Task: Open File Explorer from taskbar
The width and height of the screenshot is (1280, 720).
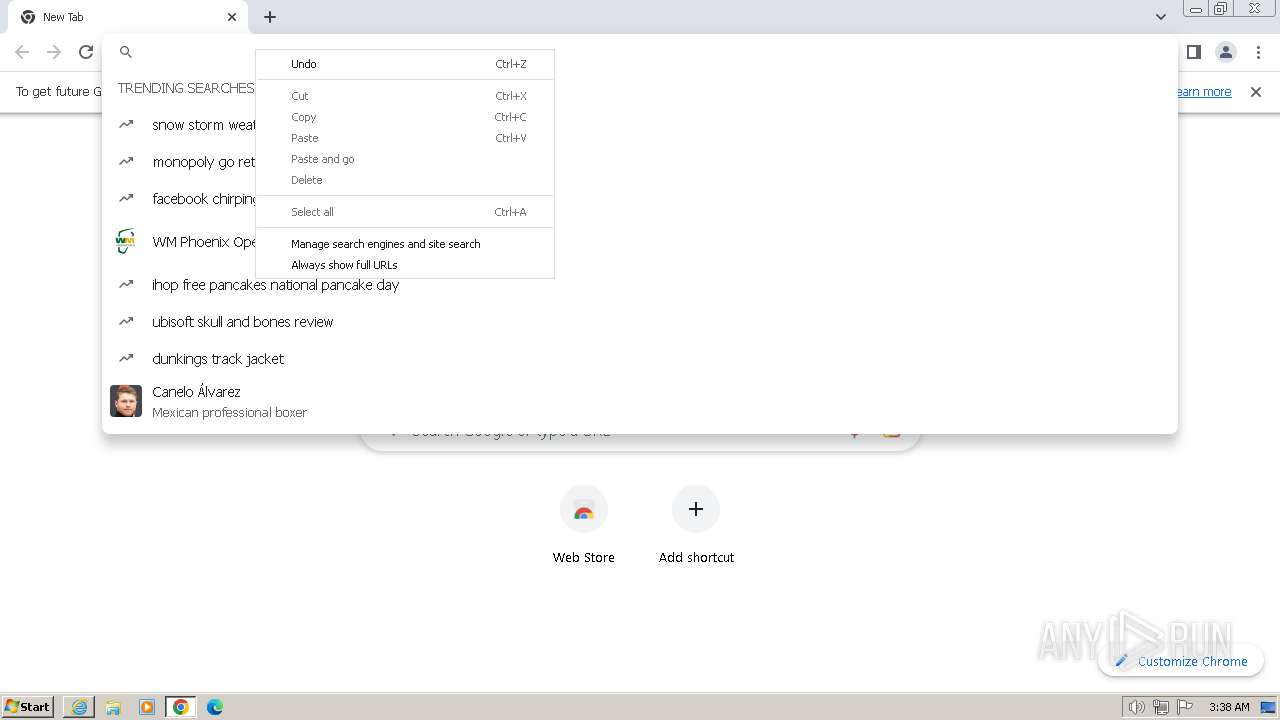Action: pyautogui.click(x=113, y=707)
